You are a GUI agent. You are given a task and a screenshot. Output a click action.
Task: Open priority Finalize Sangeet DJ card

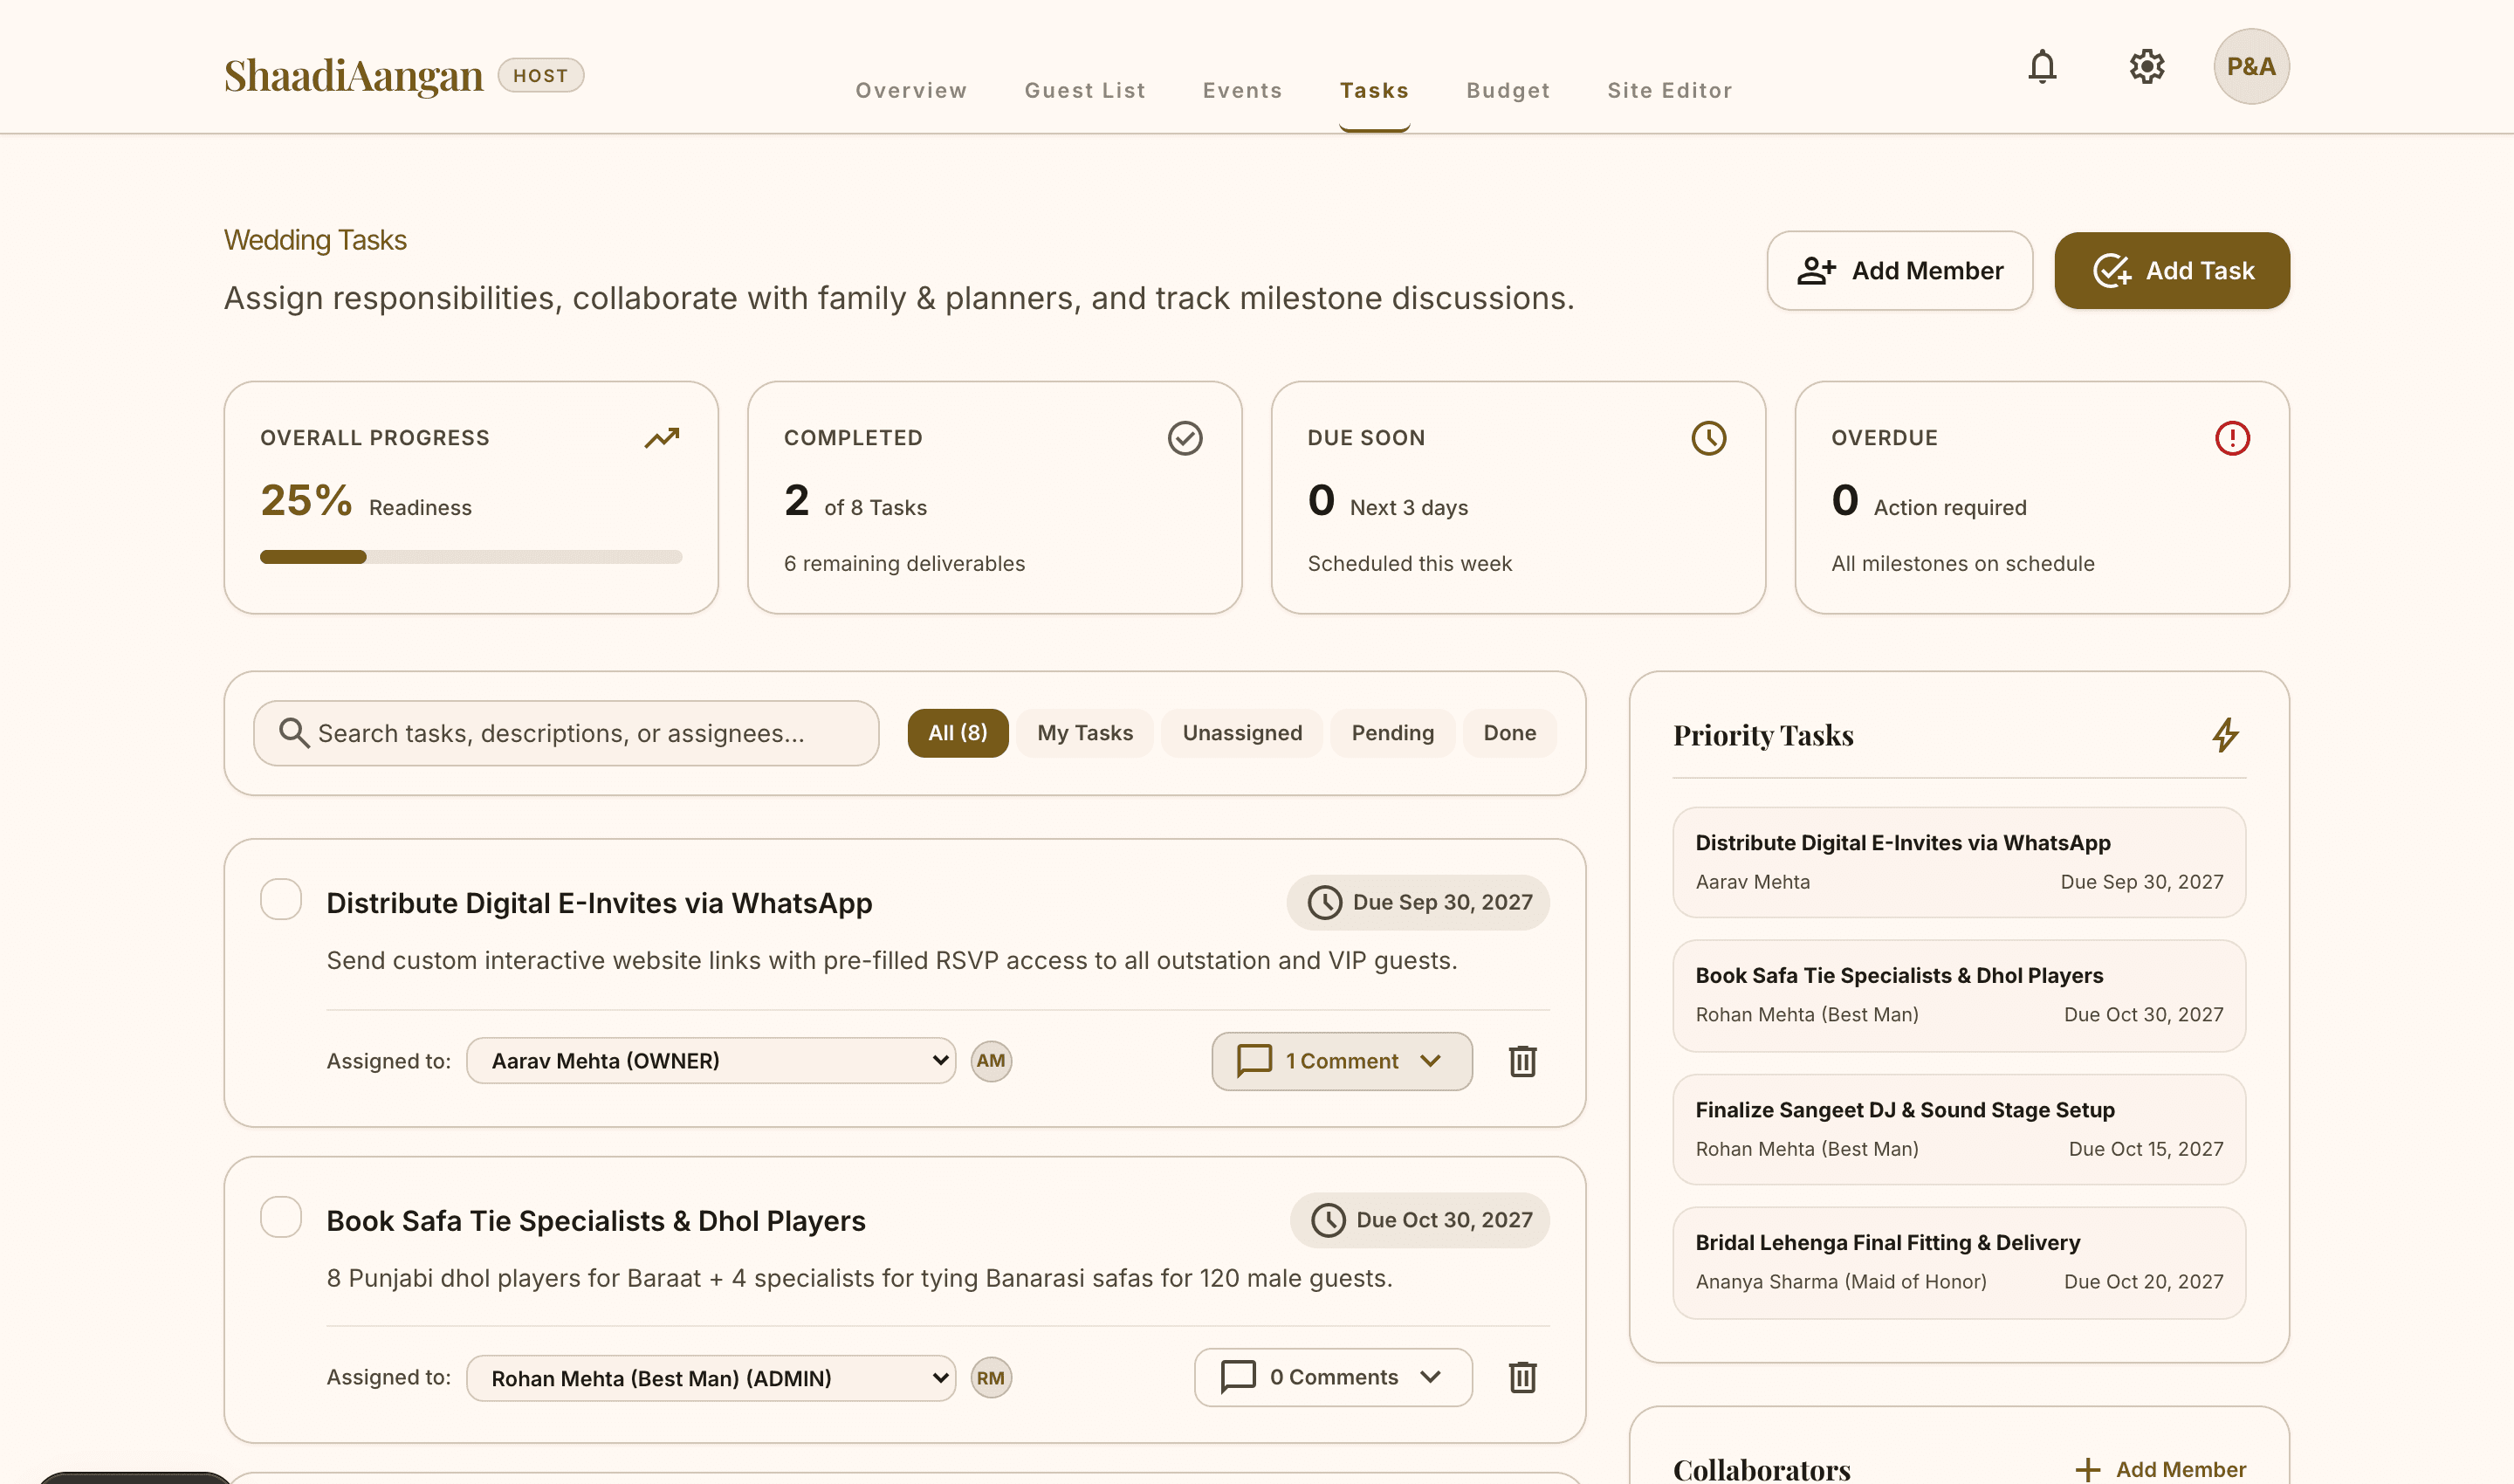(x=1959, y=1130)
